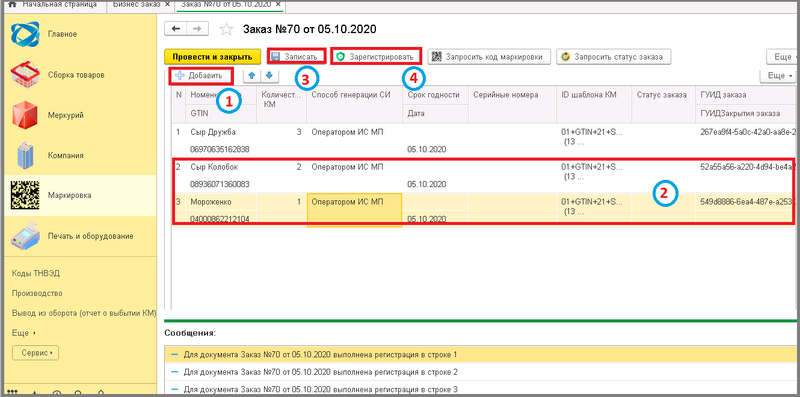Select the Меркурий red cube icon
Viewport: 800px width, 397px height.
(x=24, y=115)
